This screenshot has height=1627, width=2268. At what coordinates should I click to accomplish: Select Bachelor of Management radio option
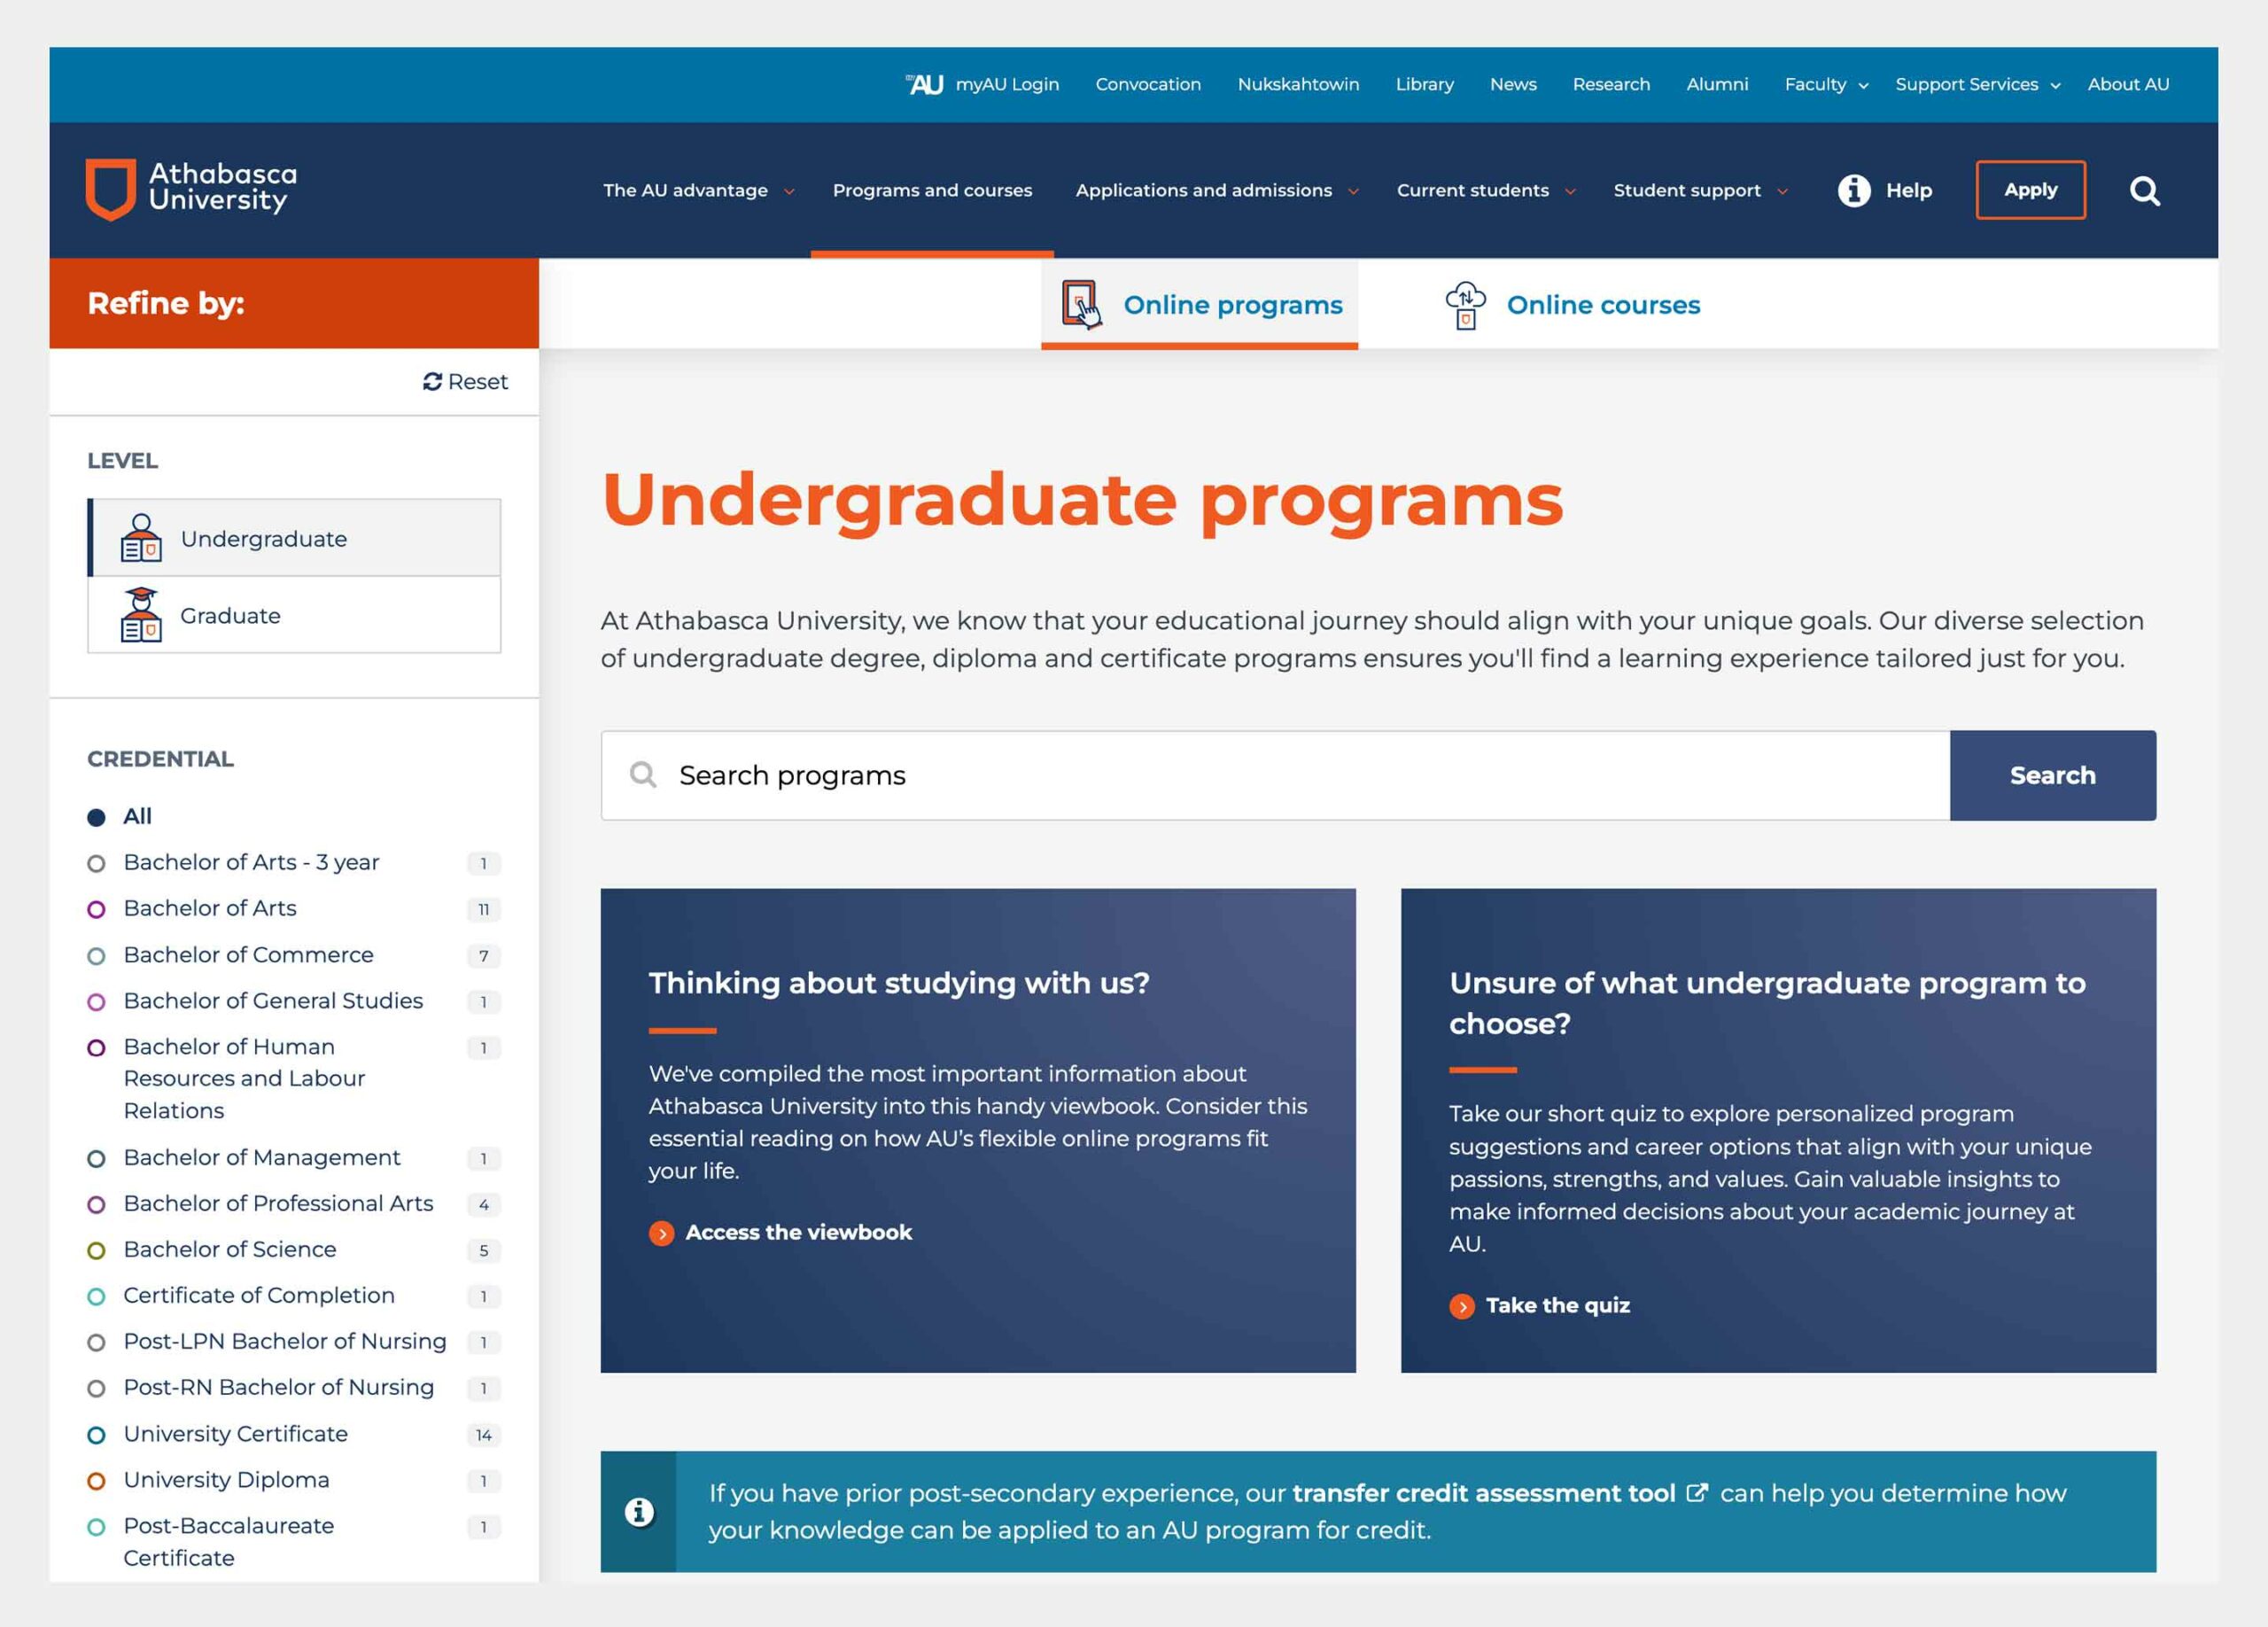96,1159
